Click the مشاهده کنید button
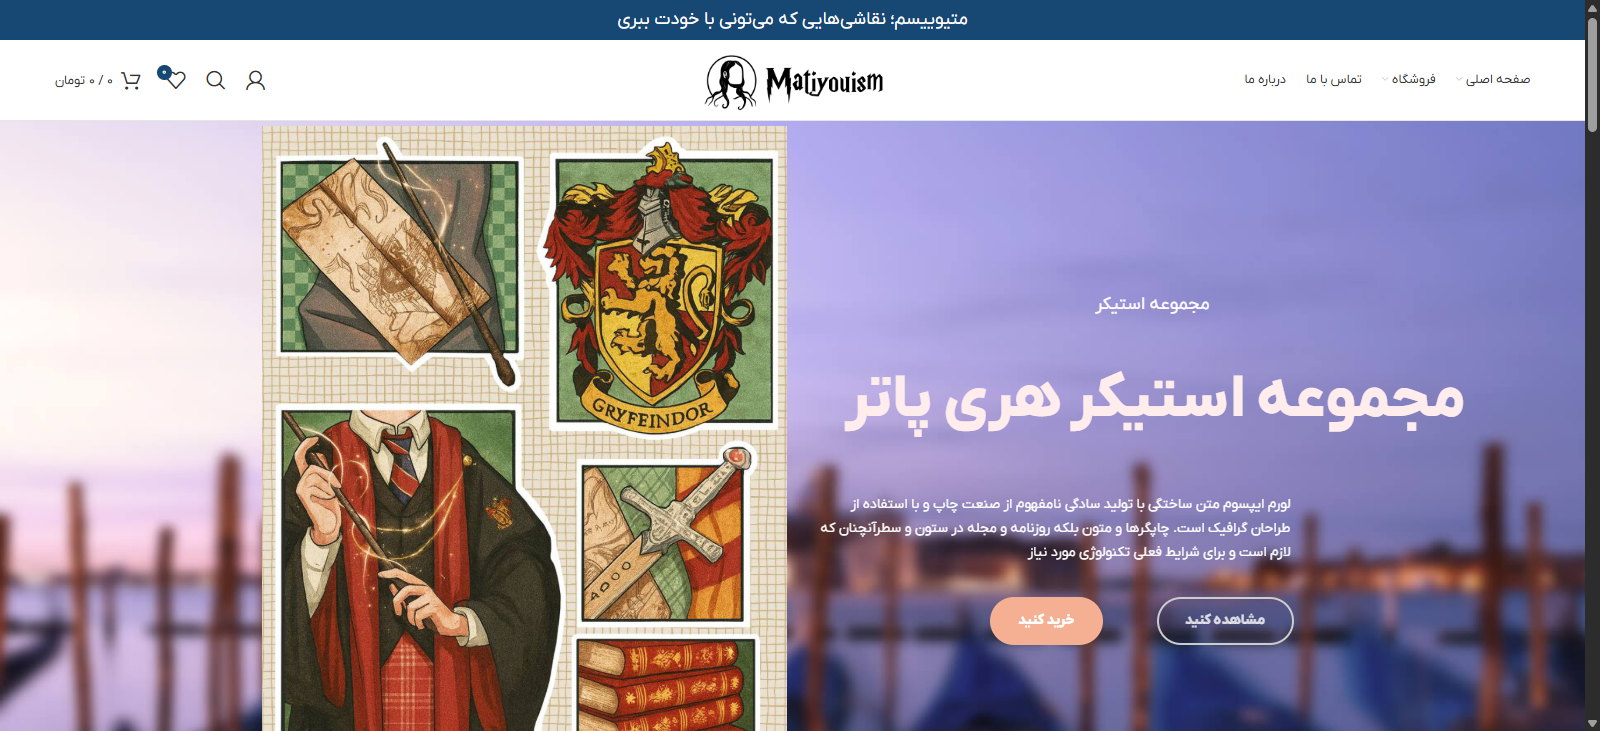 1225,621
